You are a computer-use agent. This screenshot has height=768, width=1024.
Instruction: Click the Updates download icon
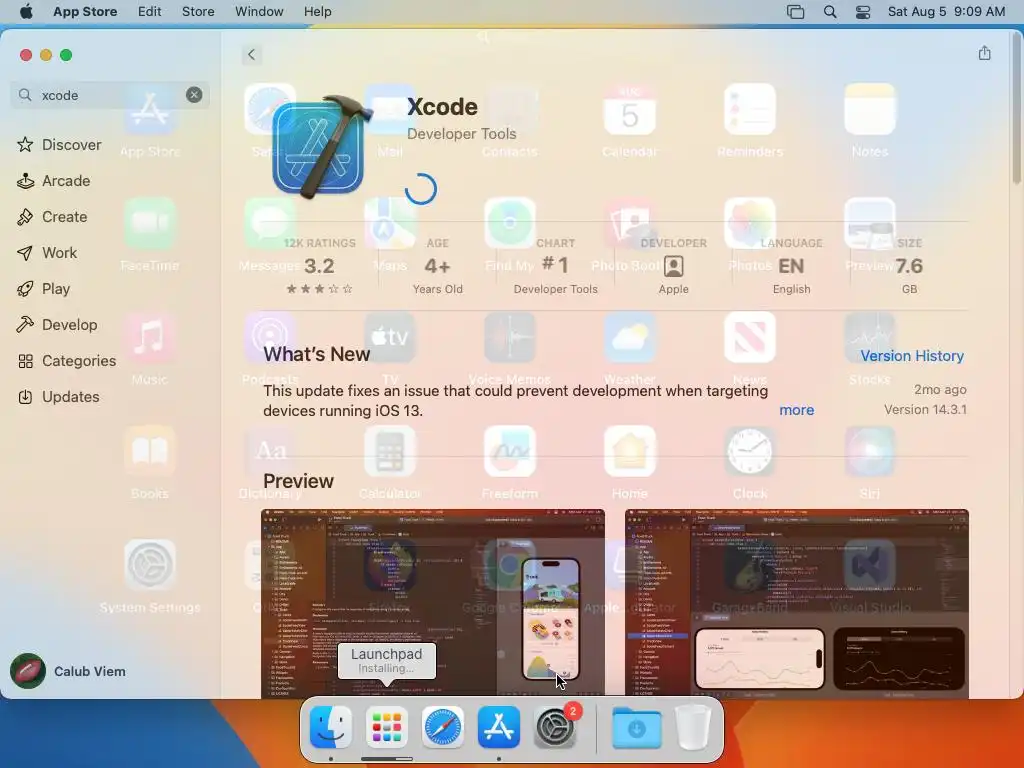[x=25, y=396]
